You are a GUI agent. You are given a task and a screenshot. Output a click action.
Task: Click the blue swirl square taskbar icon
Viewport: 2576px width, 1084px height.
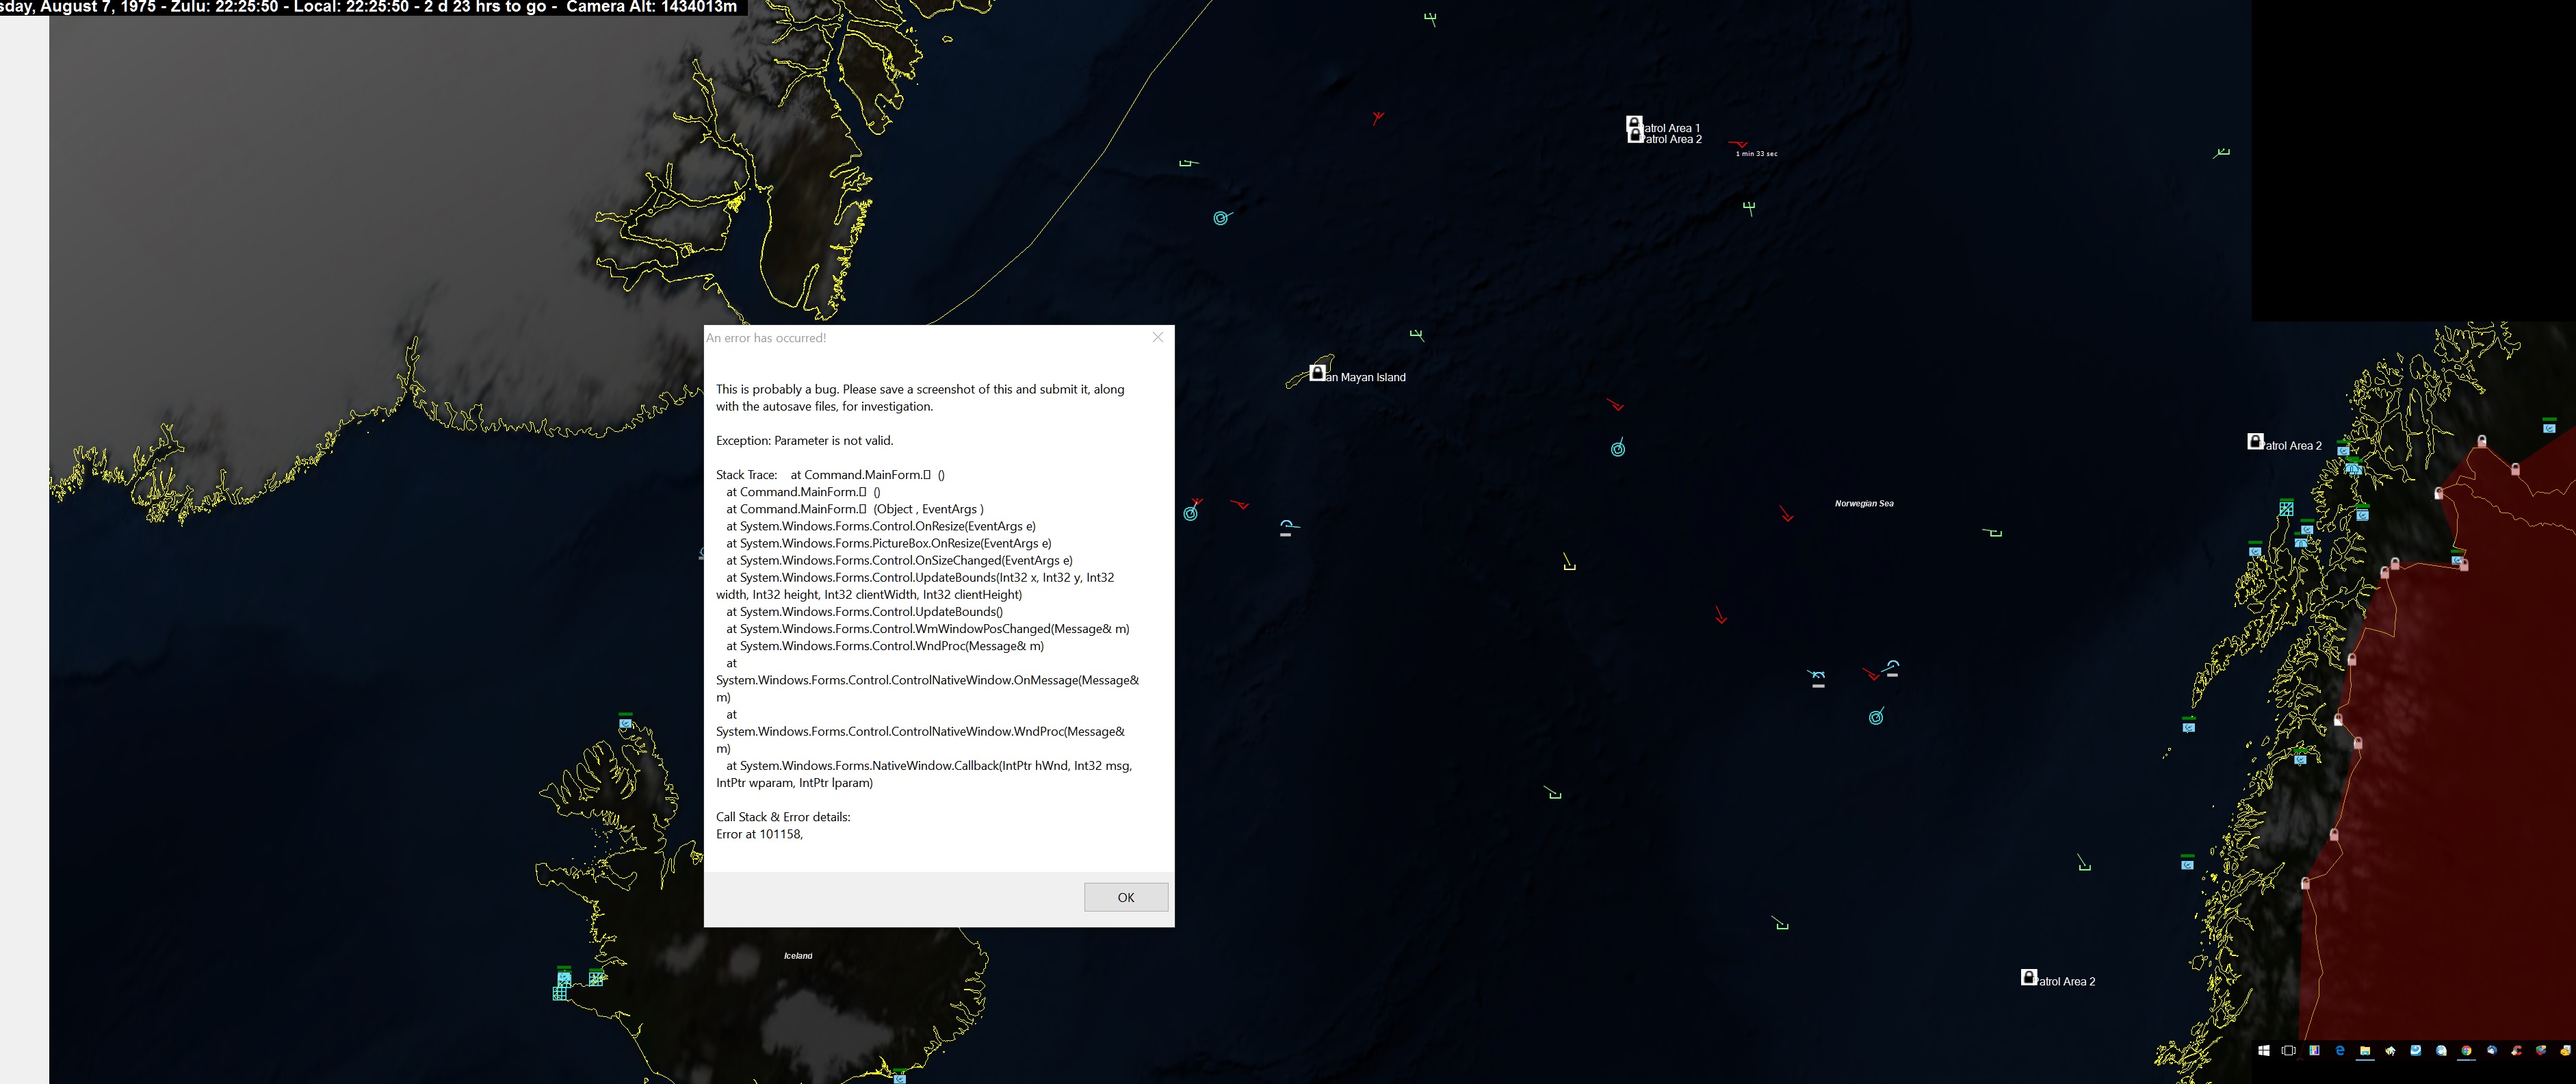click(x=2416, y=1051)
